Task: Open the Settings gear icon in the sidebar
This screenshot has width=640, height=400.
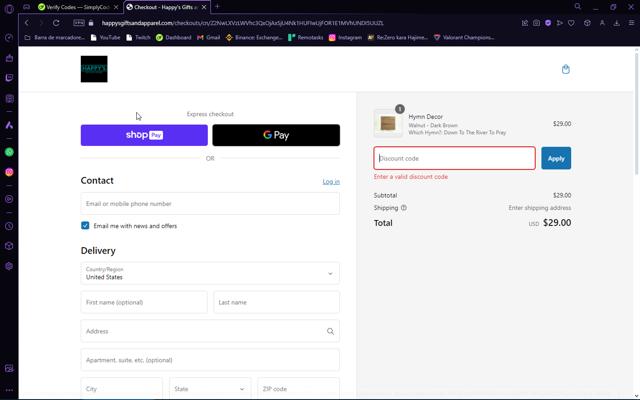Action: 9,266
